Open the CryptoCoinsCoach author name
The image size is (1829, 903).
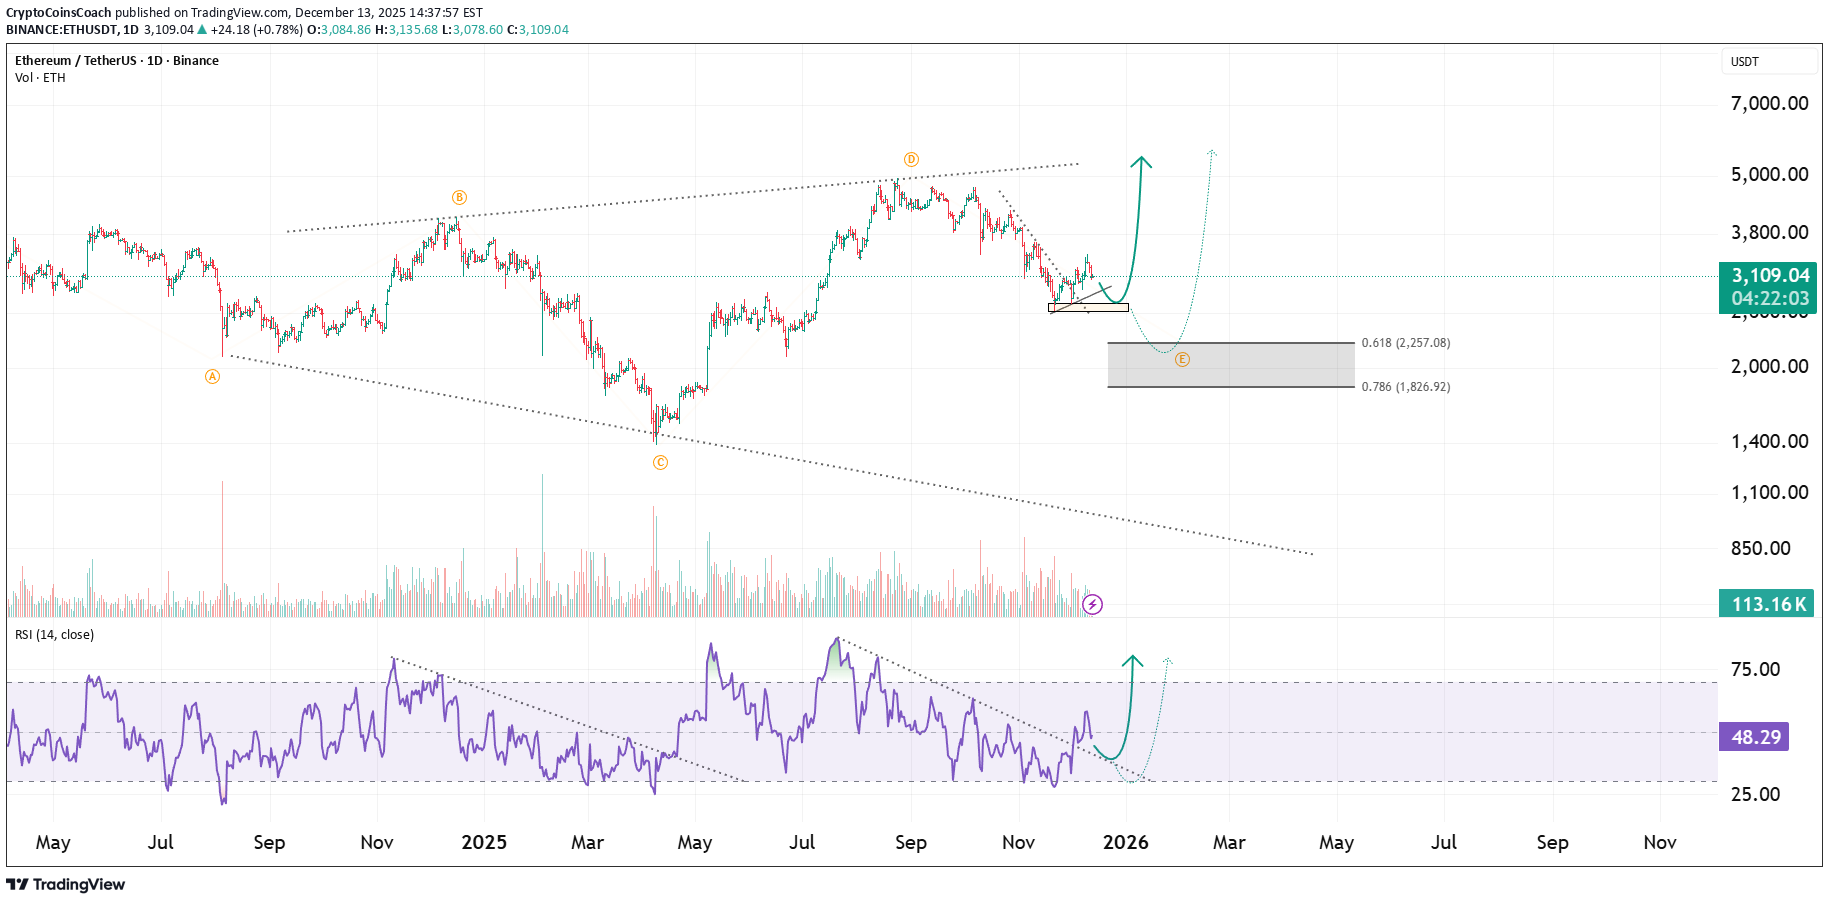coord(59,13)
